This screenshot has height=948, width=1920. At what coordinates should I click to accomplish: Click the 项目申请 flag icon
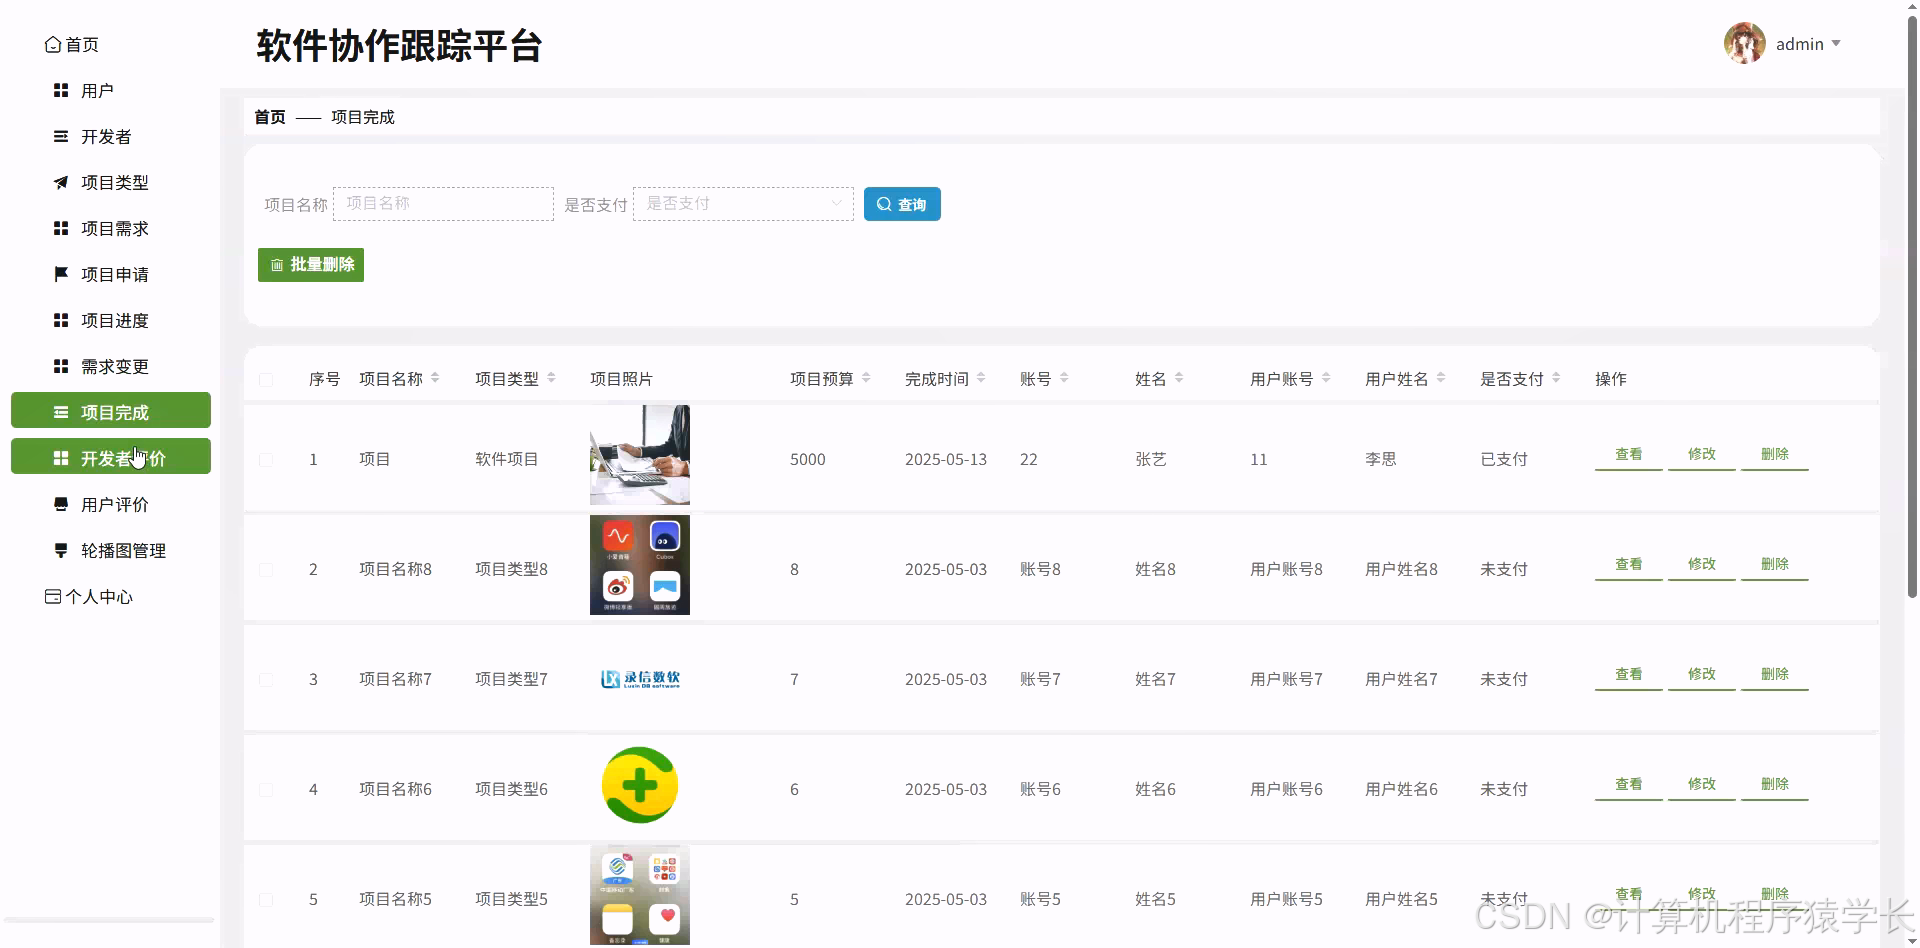click(x=60, y=274)
